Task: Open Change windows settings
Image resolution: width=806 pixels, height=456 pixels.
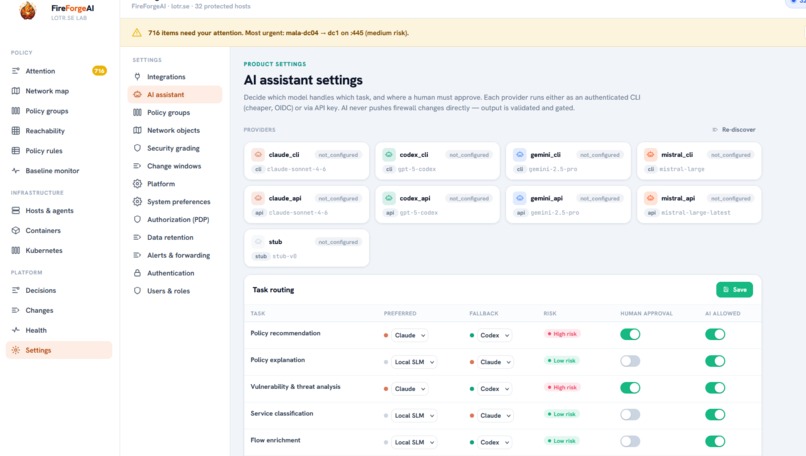Action: pyautogui.click(x=175, y=166)
